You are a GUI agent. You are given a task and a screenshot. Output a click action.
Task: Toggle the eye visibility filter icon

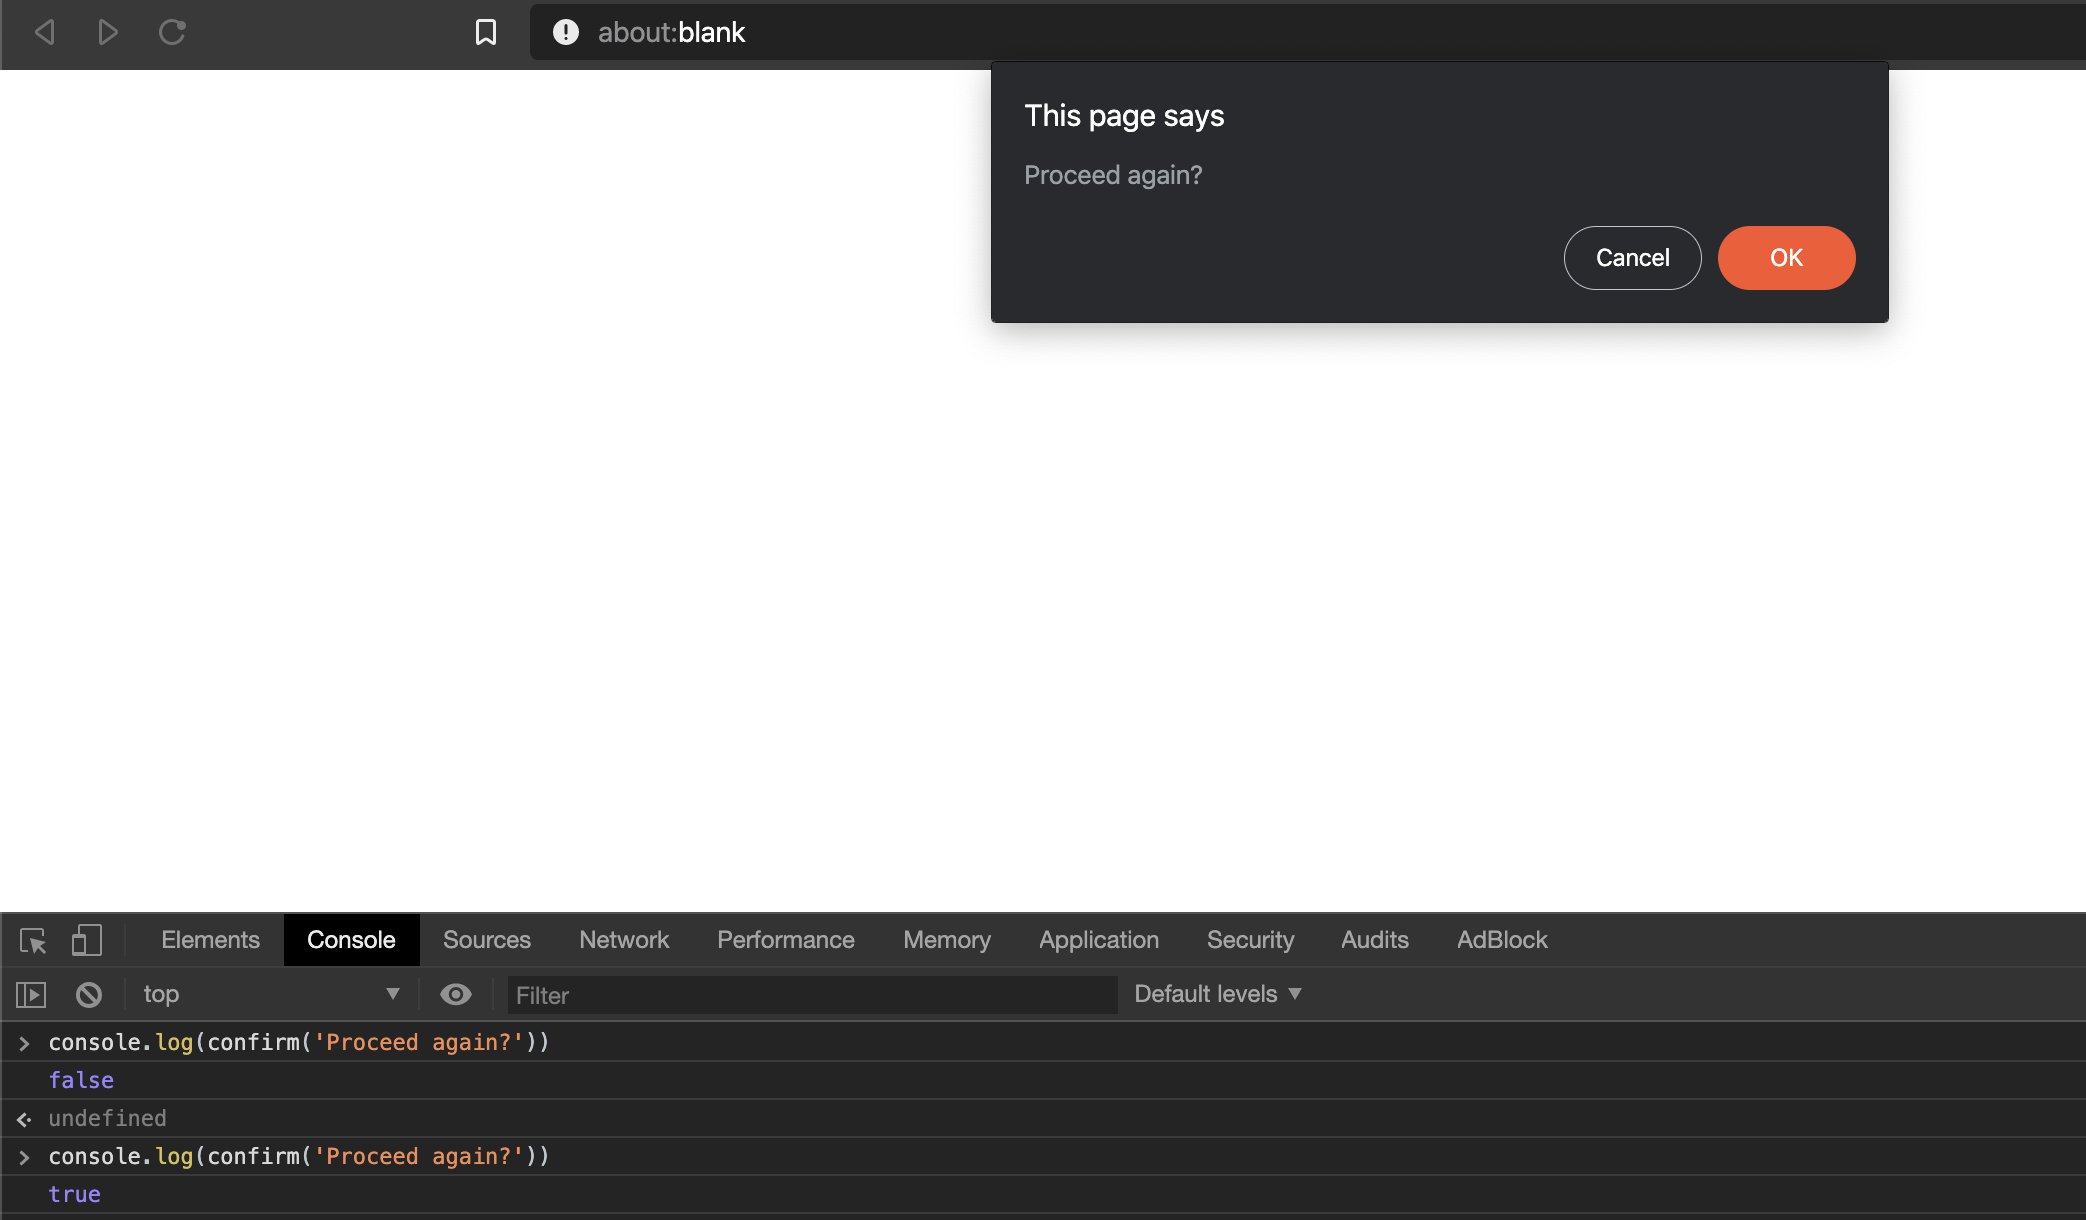tap(454, 995)
